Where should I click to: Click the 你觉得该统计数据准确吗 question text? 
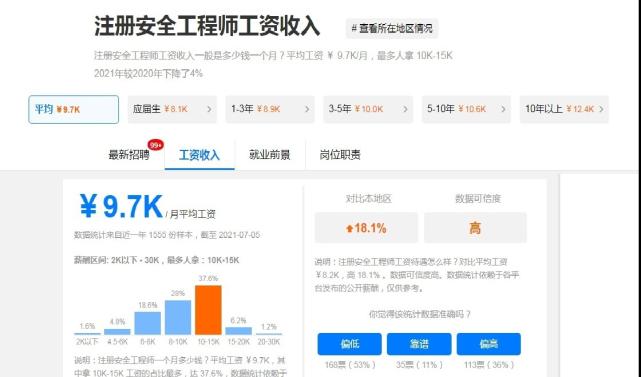pyautogui.click(x=420, y=314)
